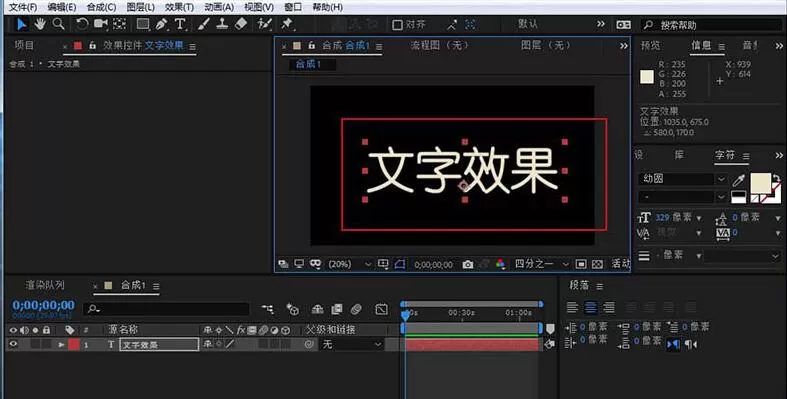This screenshot has width=787, height=399.
Task: Select the Zoom magnifier tool
Action: point(59,24)
